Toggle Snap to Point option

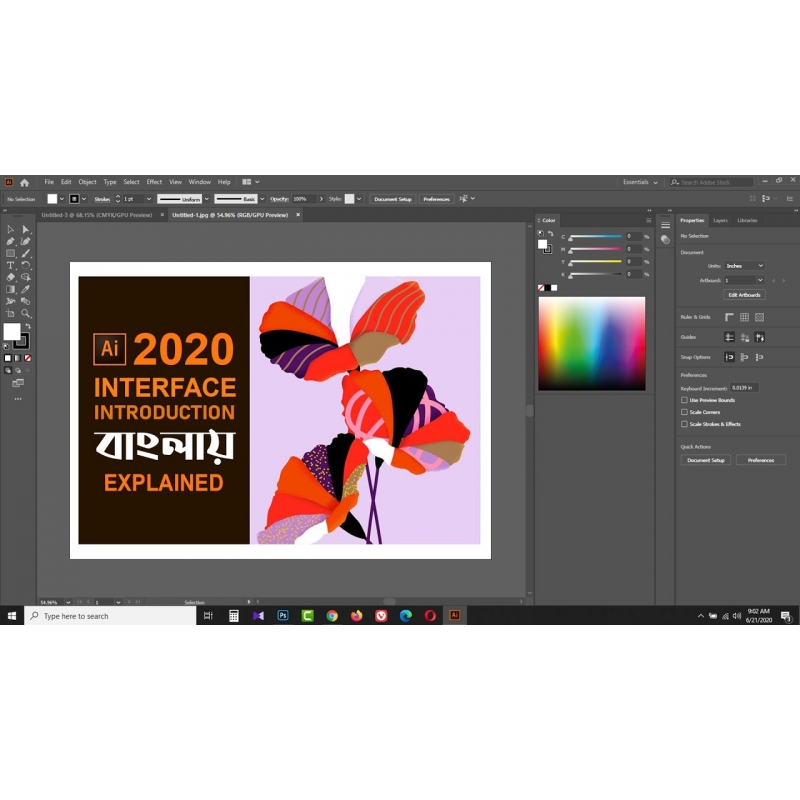(729, 357)
